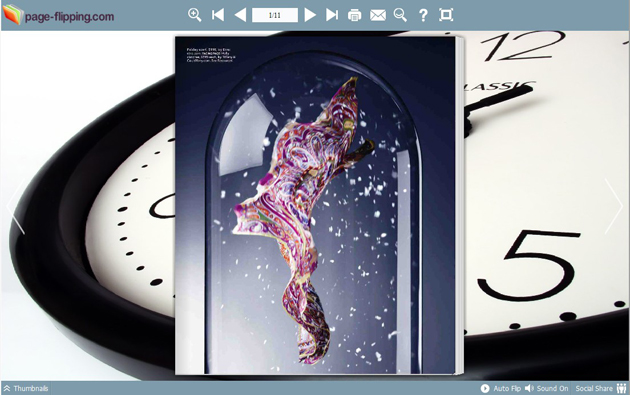The image size is (630, 395).
Task: Go to the previous page arrow
Action: pos(240,15)
